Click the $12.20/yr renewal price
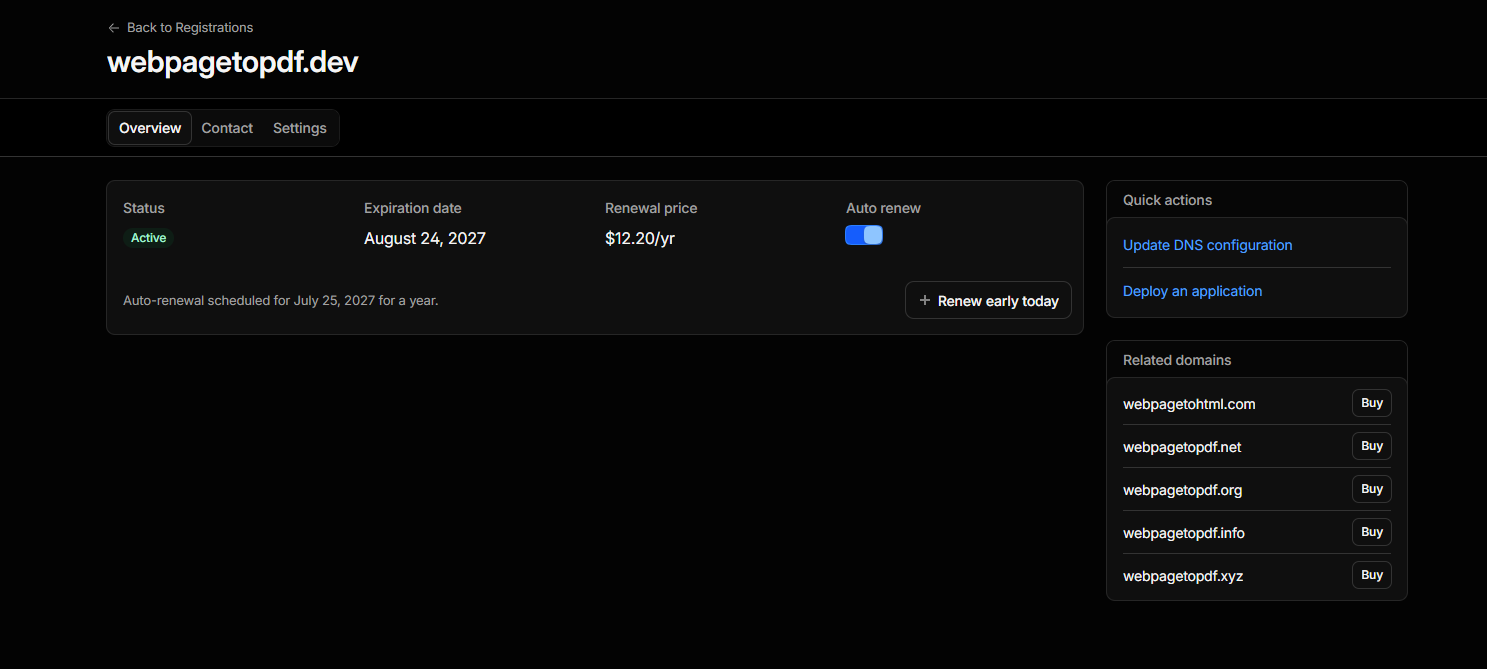This screenshot has height=669, width=1487. pos(640,238)
